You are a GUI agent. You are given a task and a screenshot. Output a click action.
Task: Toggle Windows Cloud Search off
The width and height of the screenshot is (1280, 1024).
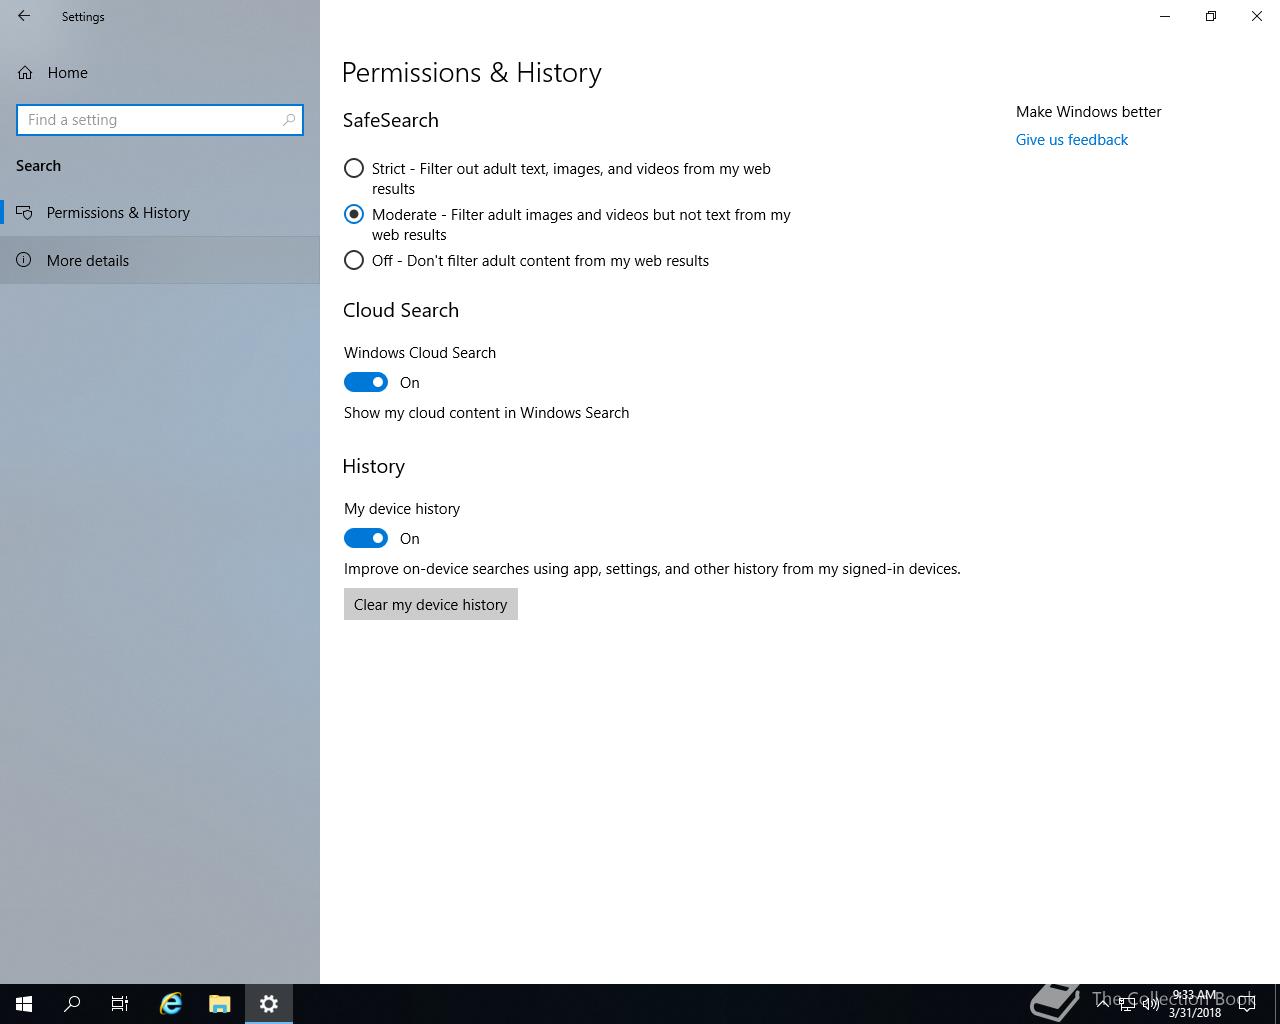[366, 382]
